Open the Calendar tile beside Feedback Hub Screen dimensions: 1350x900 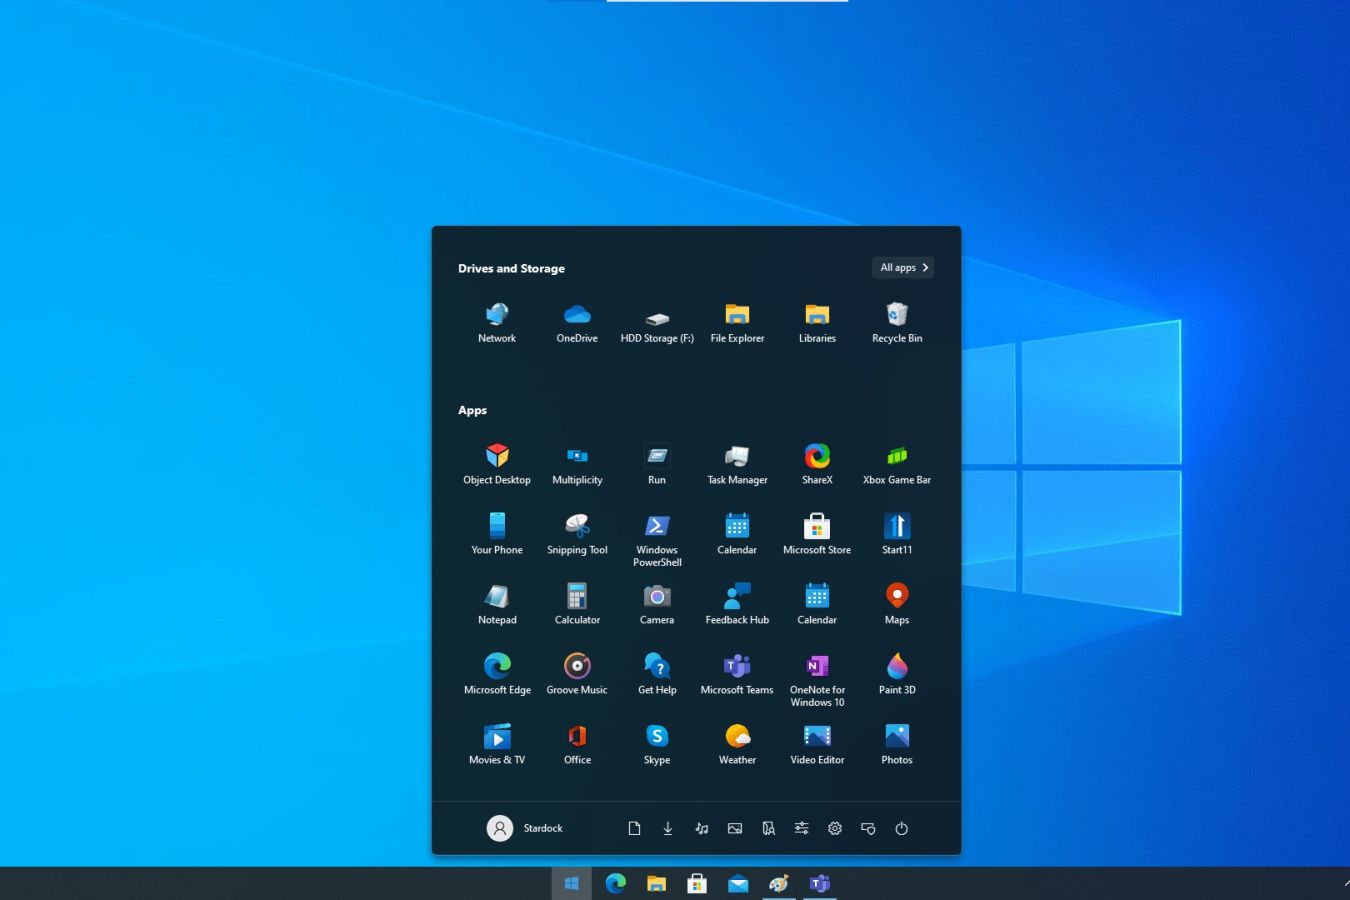coord(817,605)
